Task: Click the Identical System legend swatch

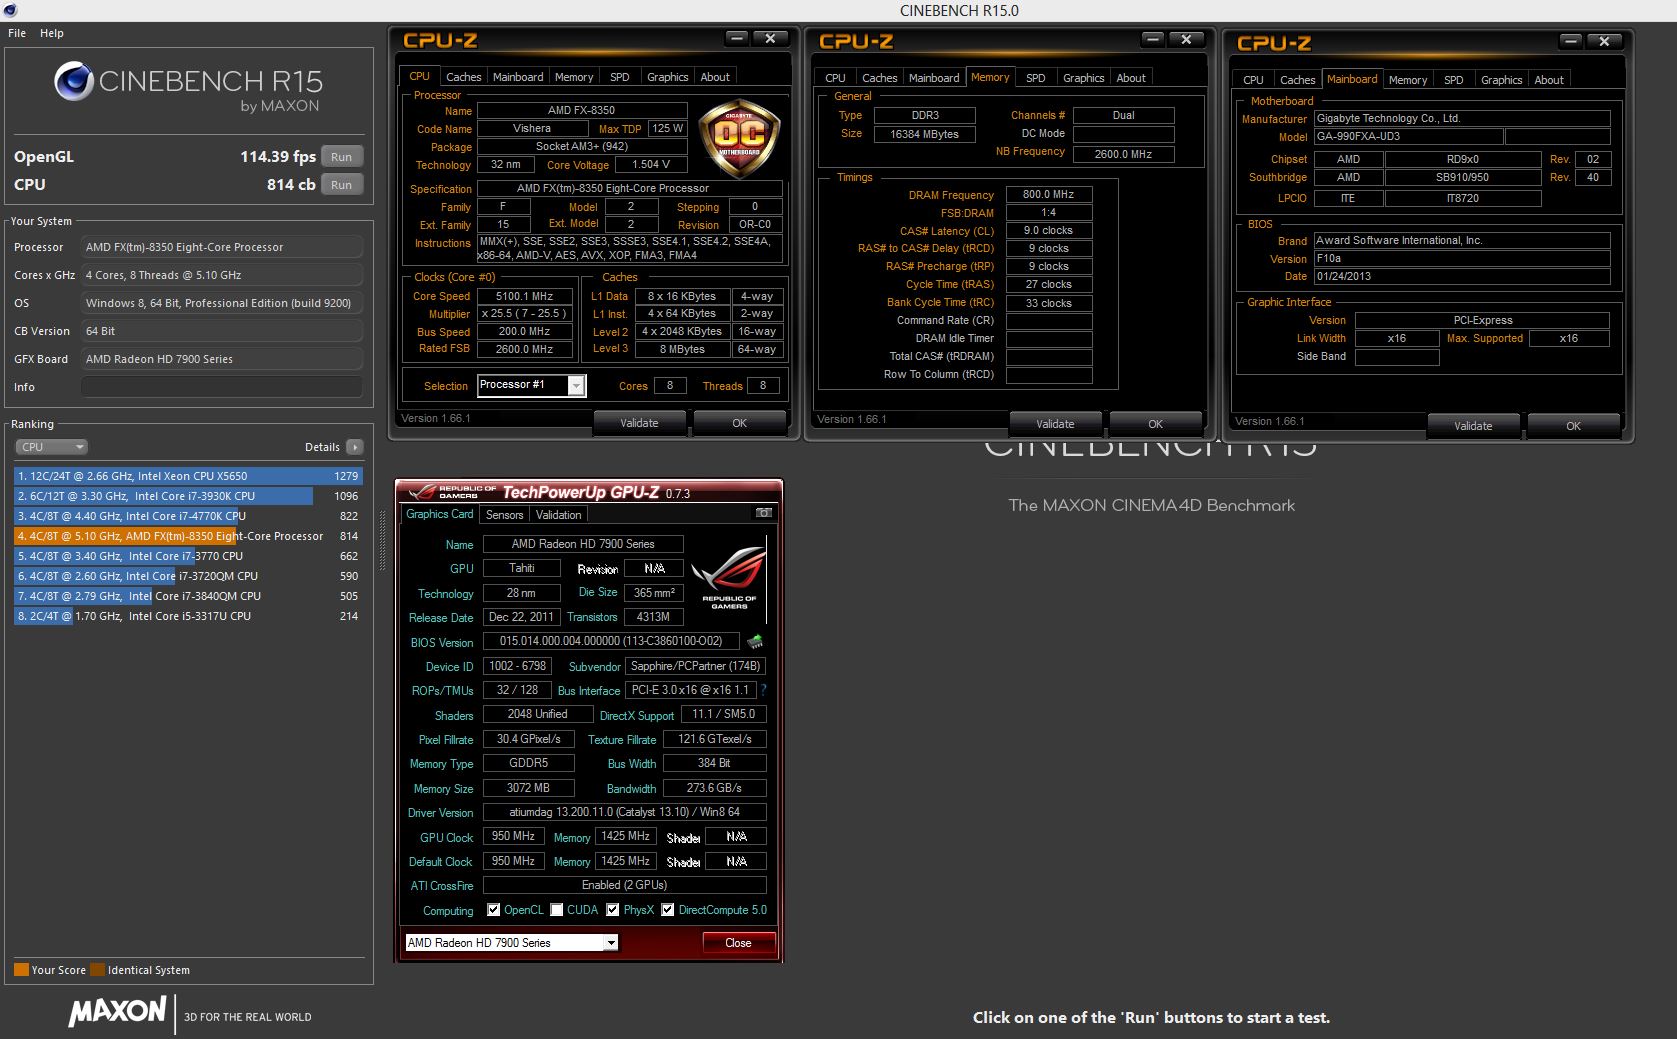Action: click(x=97, y=970)
